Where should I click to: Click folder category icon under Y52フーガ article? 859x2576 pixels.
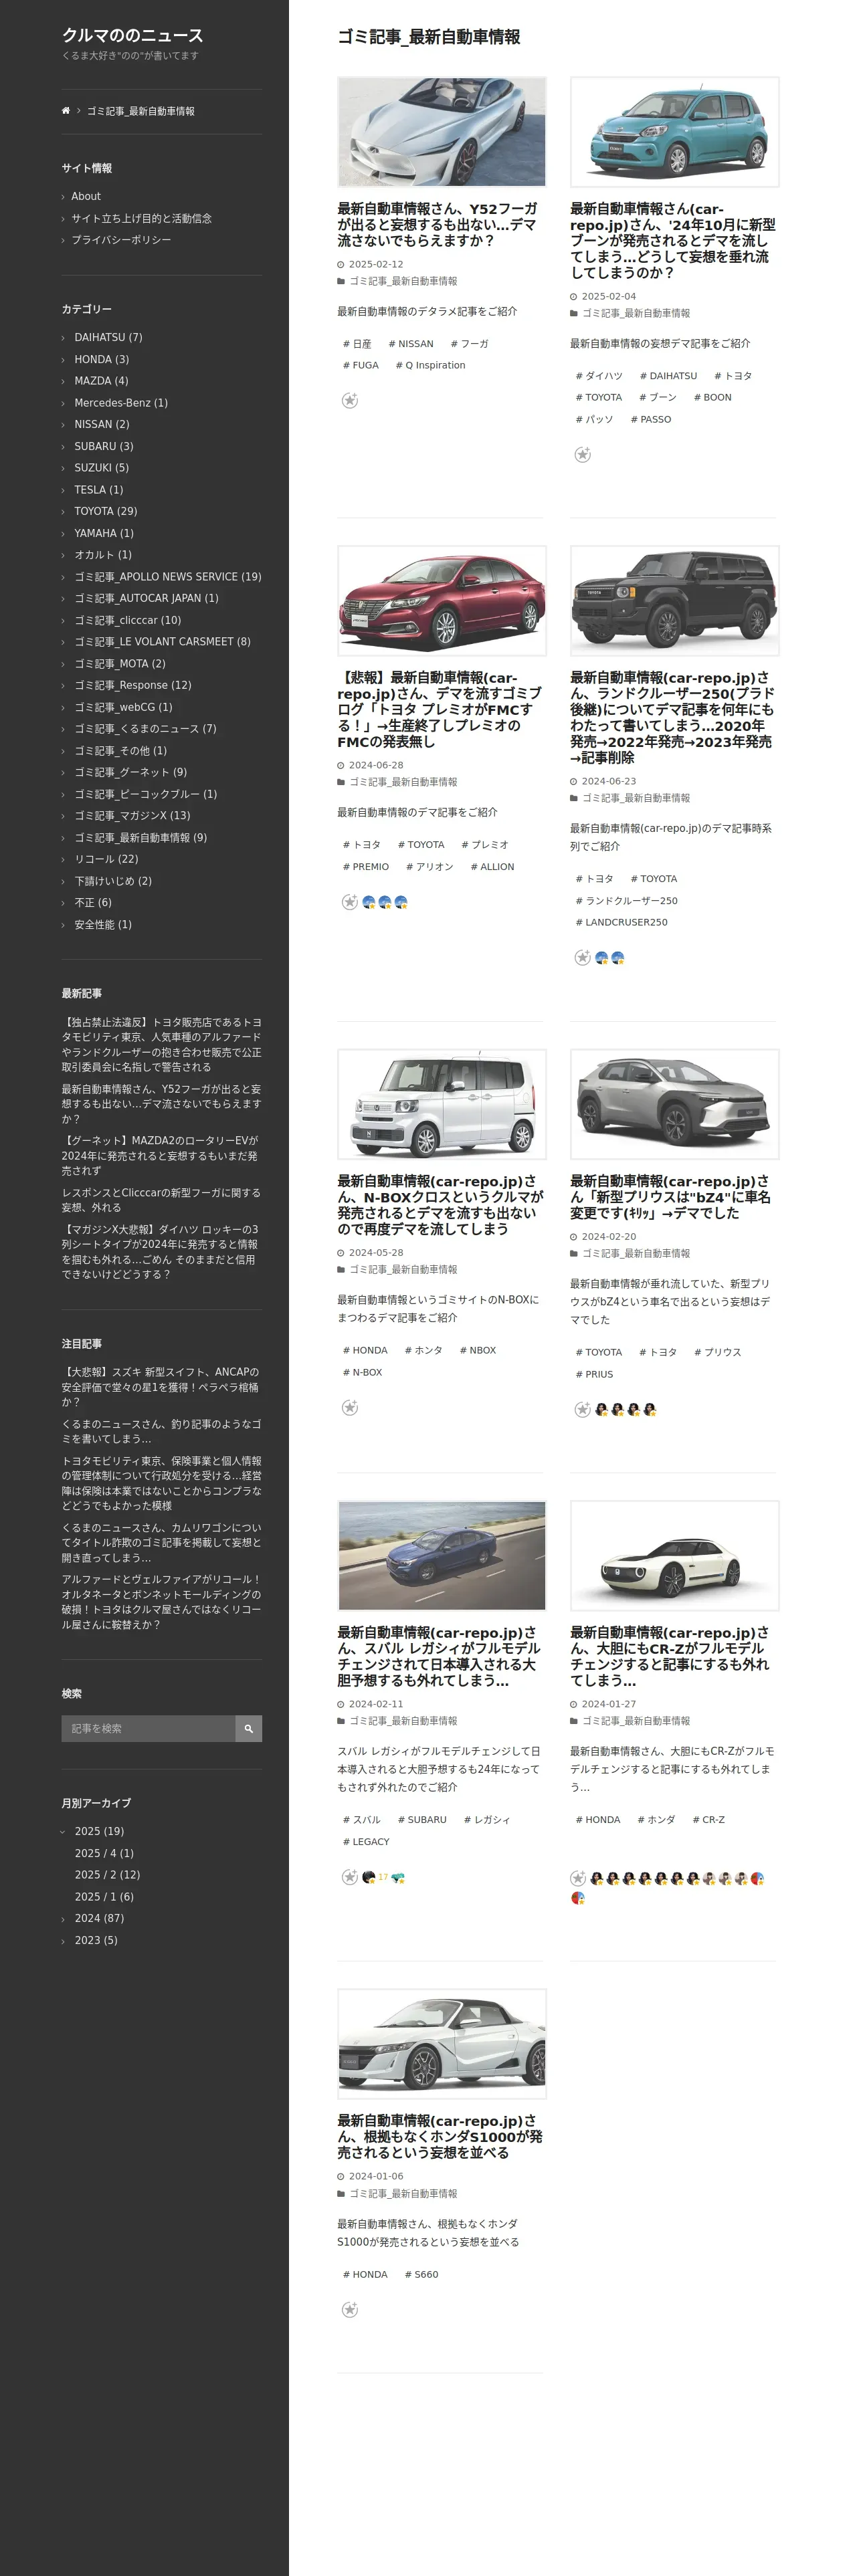pyautogui.click(x=341, y=282)
